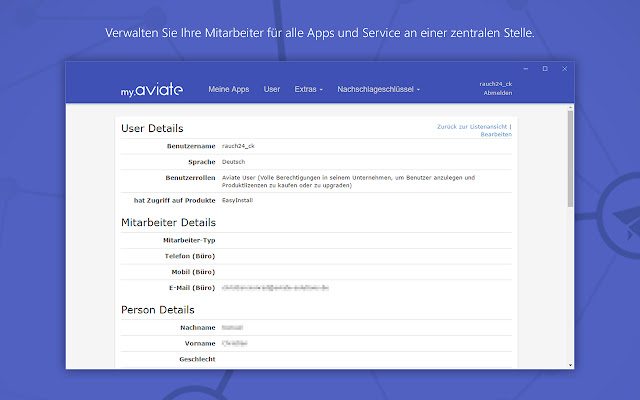
Task: Click the Geschlecht label
Action: (197, 360)
